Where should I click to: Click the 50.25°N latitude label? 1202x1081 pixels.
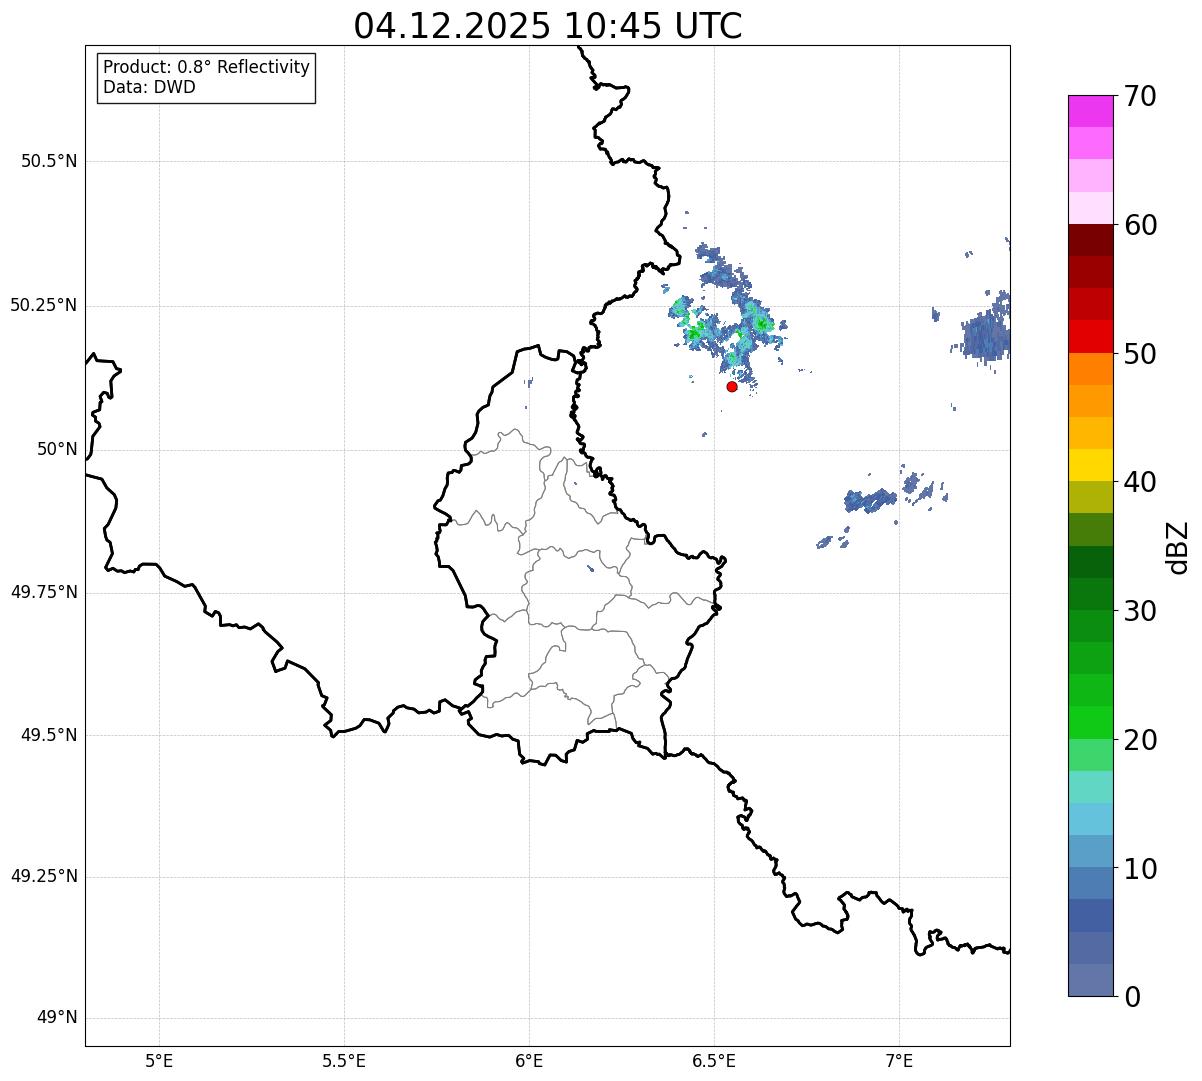(44, 305)
